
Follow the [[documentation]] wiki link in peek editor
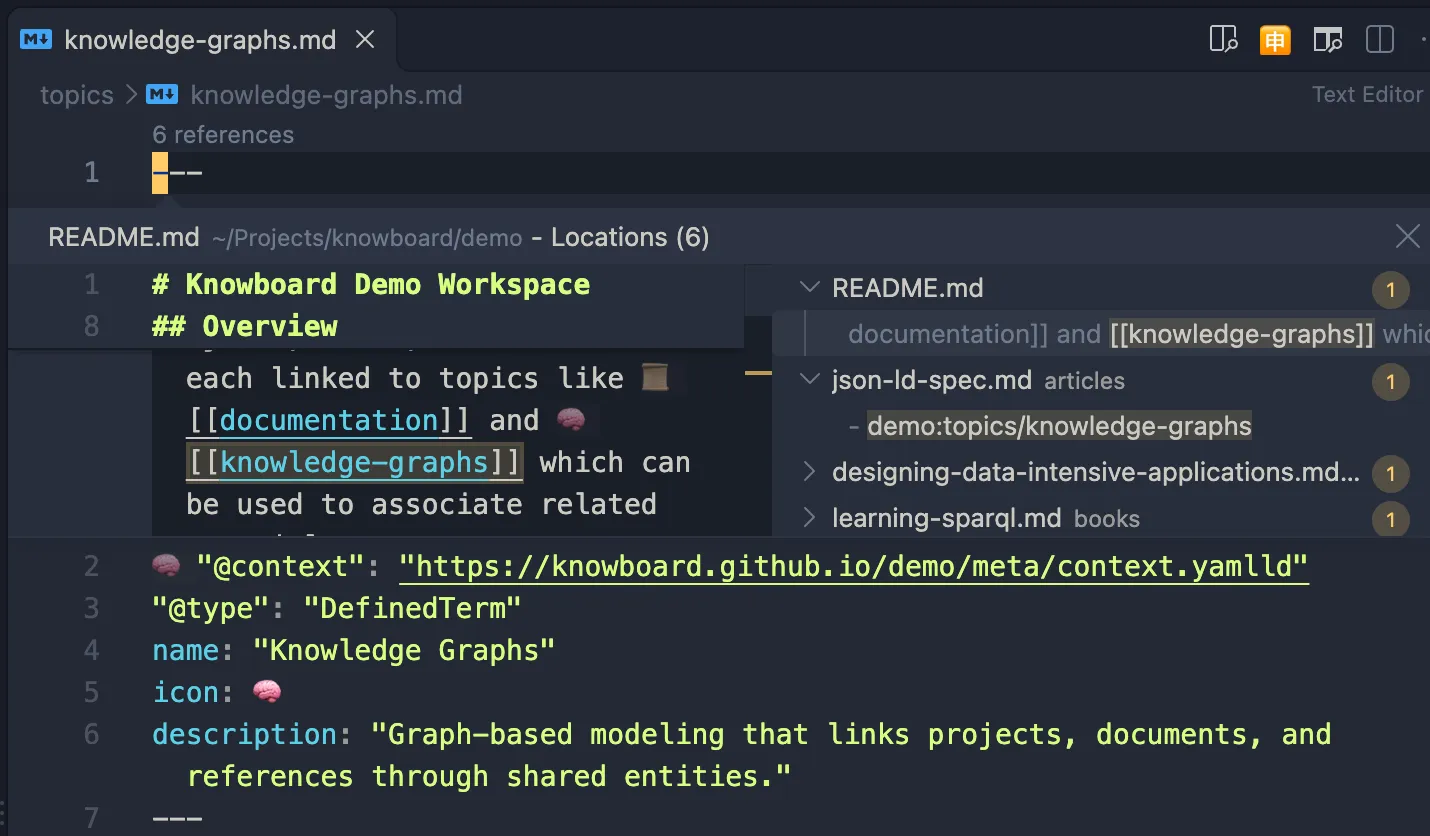point(329,420)
